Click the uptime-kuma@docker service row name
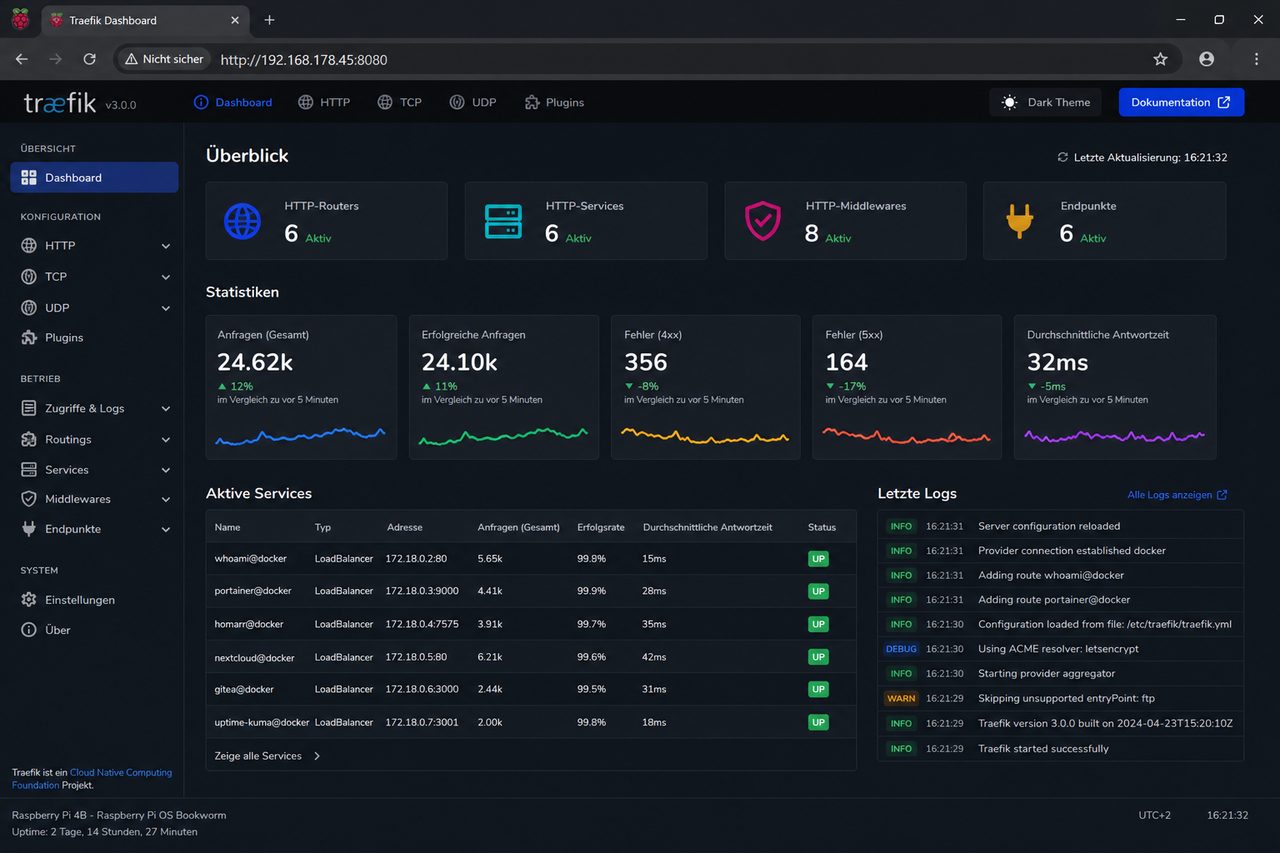Viewport: 1280px width, 853px height. (x=262, y=722)
